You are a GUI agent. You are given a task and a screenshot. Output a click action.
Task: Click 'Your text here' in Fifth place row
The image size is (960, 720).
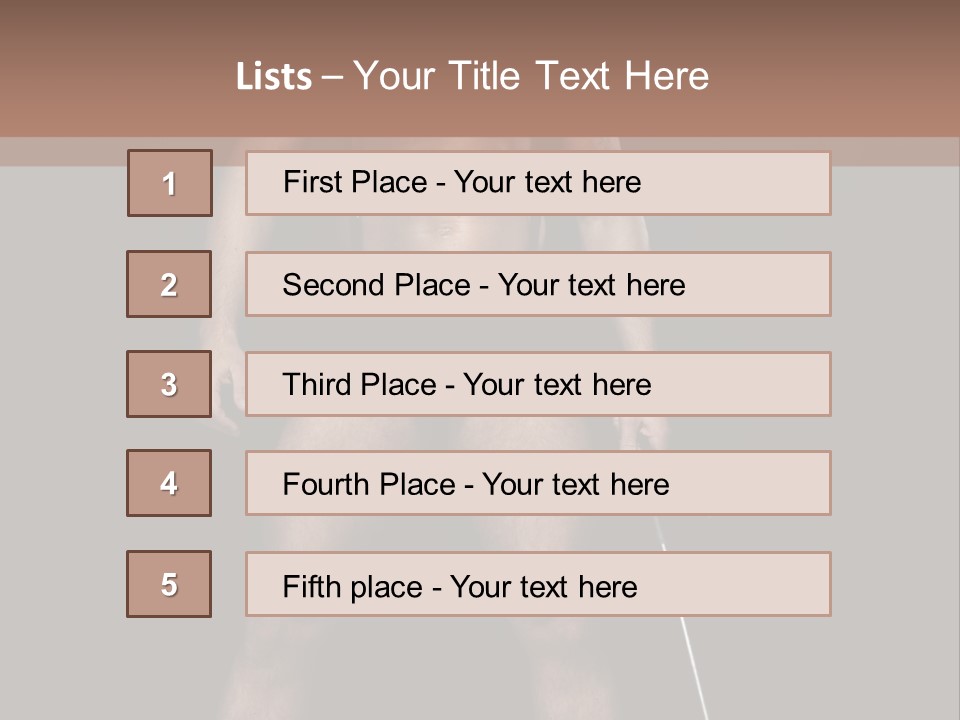544,586
